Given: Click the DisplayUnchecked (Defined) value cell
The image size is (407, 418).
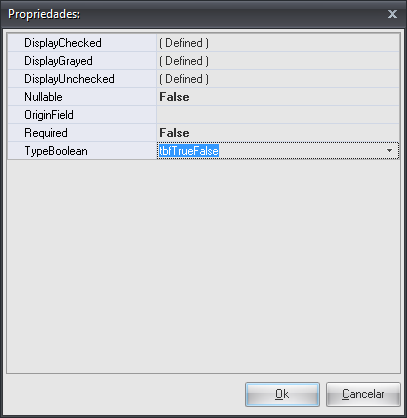Looking at the screenshot, I should tap(278, 79).
